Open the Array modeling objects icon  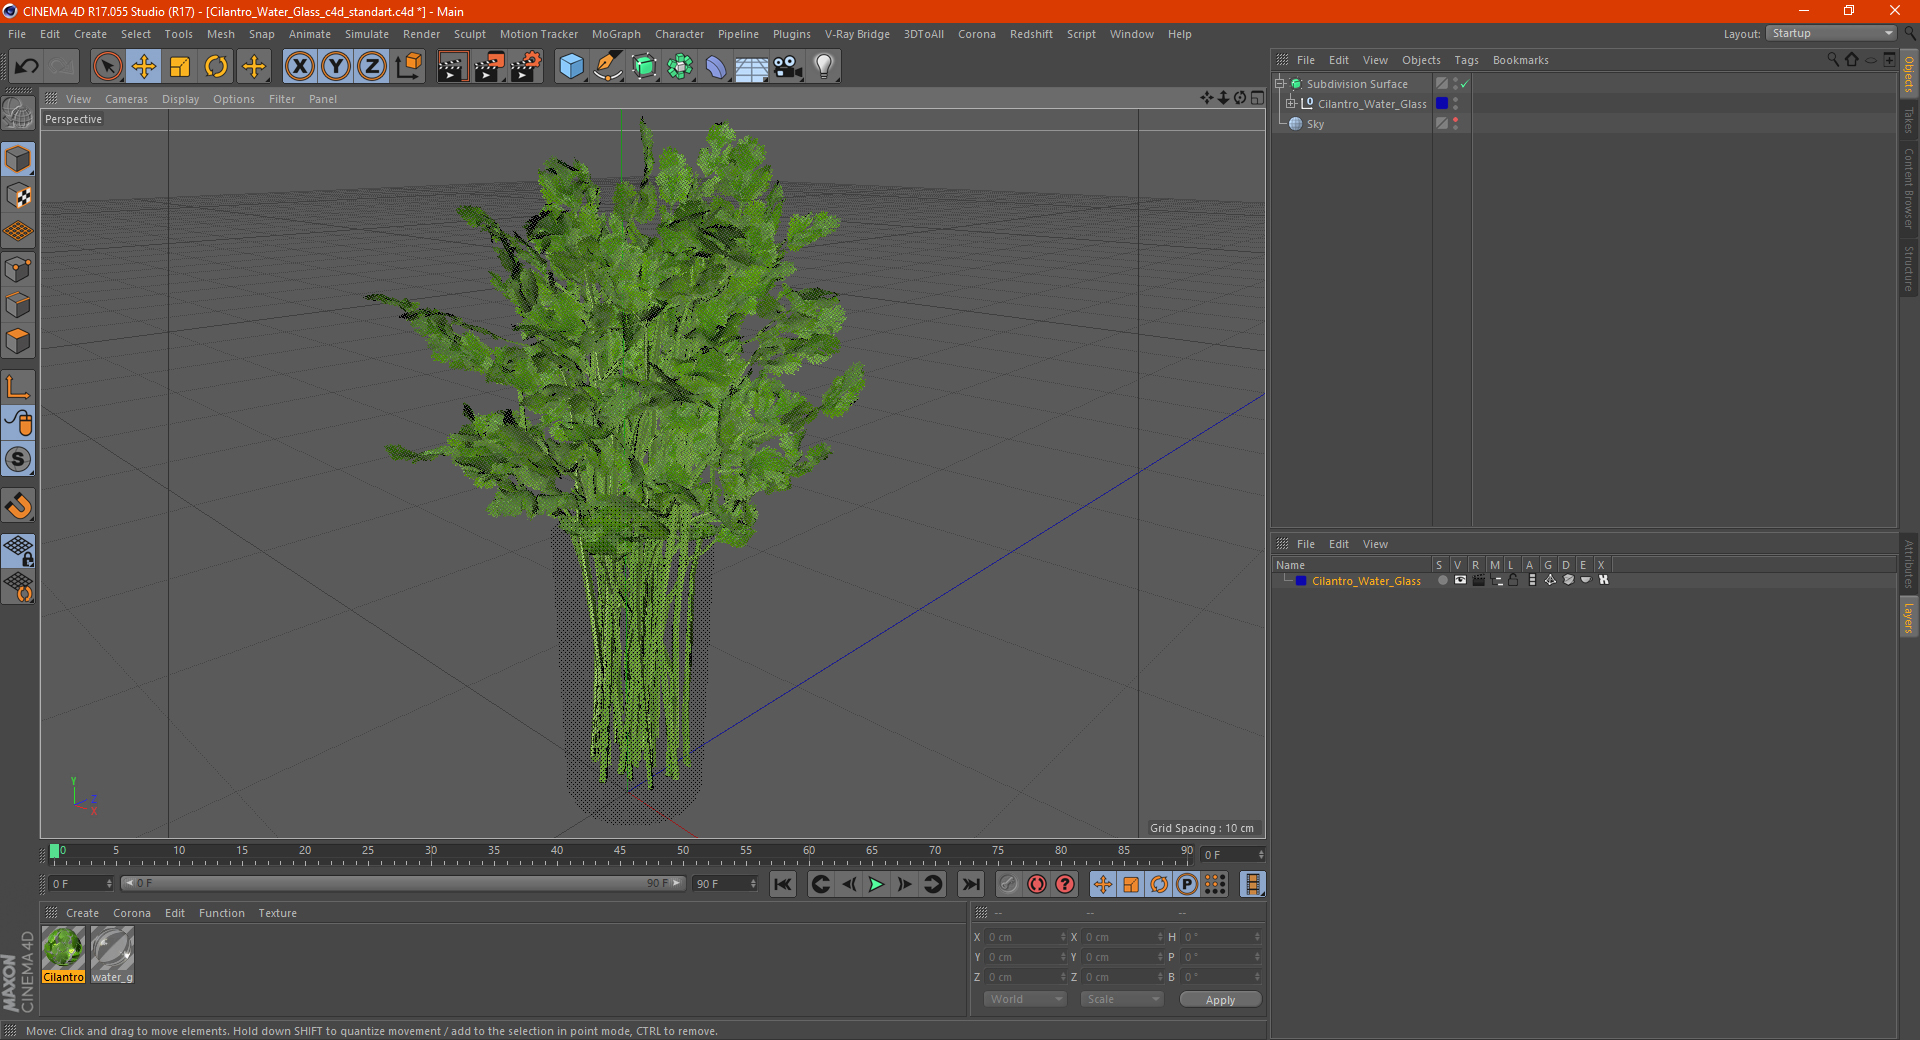click(680, 67)
